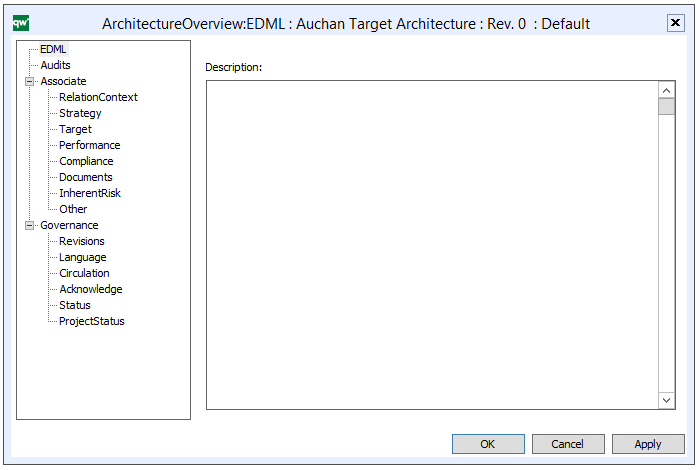Viewport: 700px width, 470px height.
Task: Click the scrollbar down arrow in Description
Action: (x=667, y=400)
